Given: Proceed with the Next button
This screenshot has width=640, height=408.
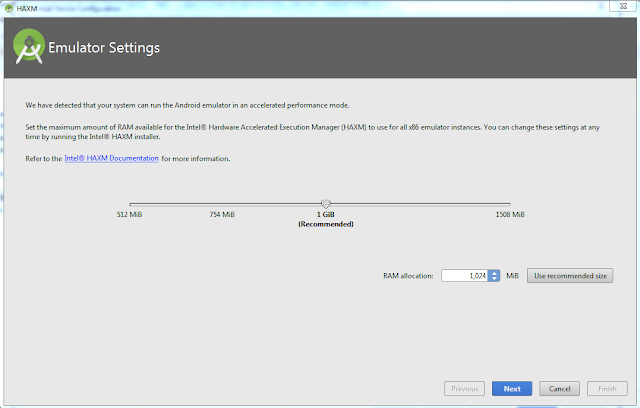Looking at the screenshot, I should tap(512, 389).
